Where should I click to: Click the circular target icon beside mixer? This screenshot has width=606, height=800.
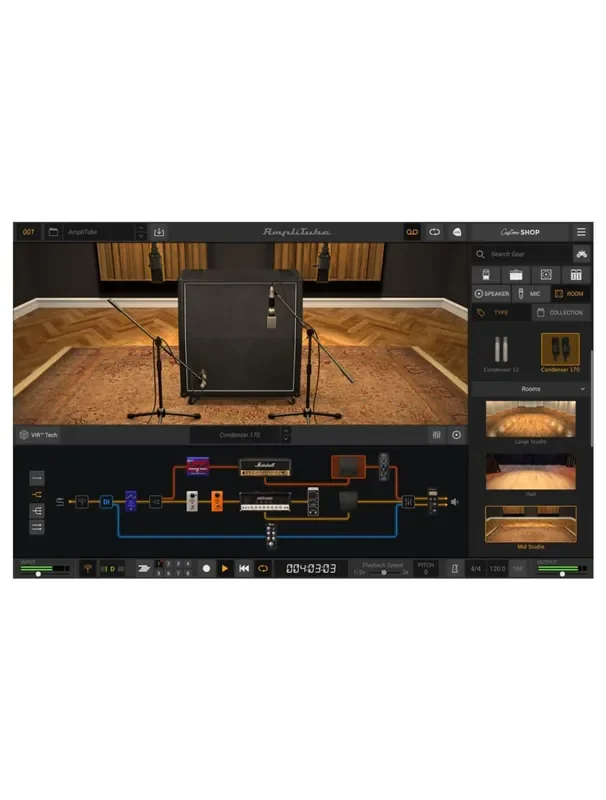(457, 435)
